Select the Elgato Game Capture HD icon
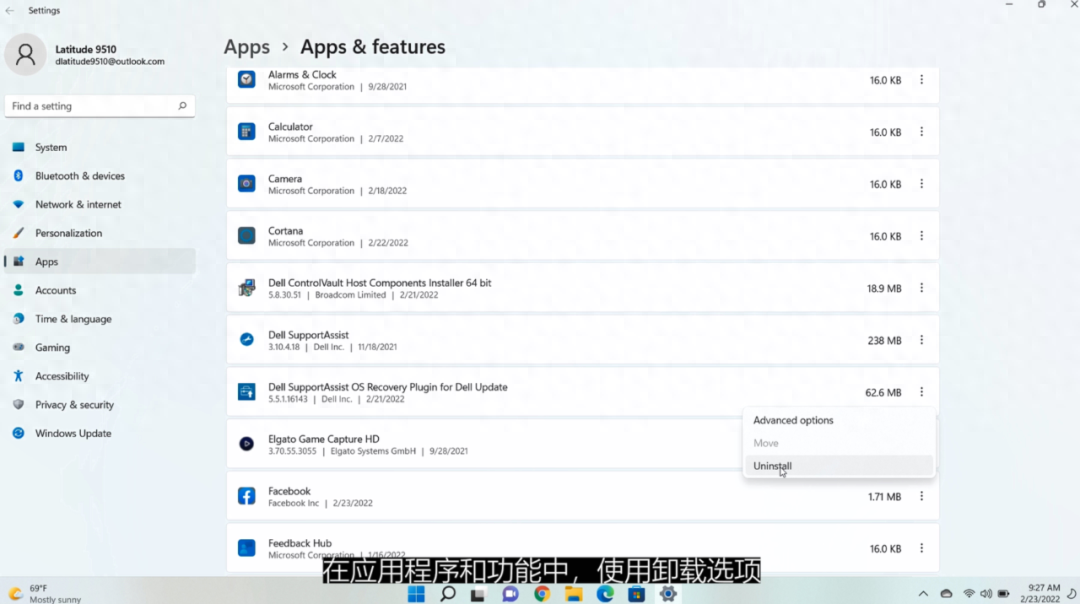The width and height of the screenshot is (1080, 604). (247, 444)
